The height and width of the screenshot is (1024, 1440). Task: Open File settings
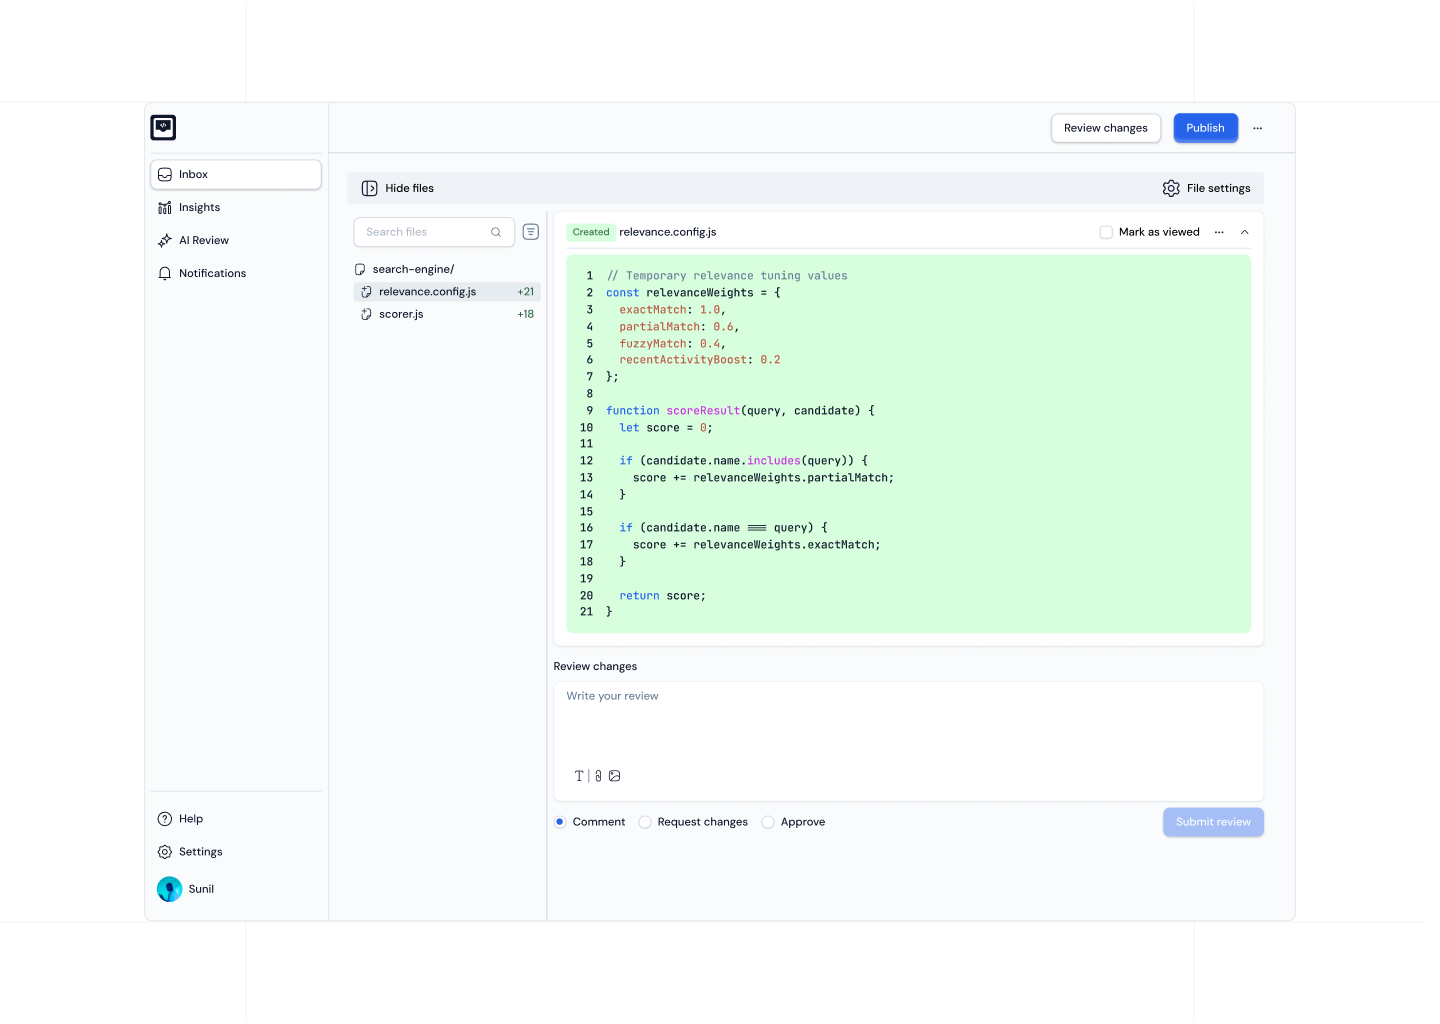point(1206,188)
